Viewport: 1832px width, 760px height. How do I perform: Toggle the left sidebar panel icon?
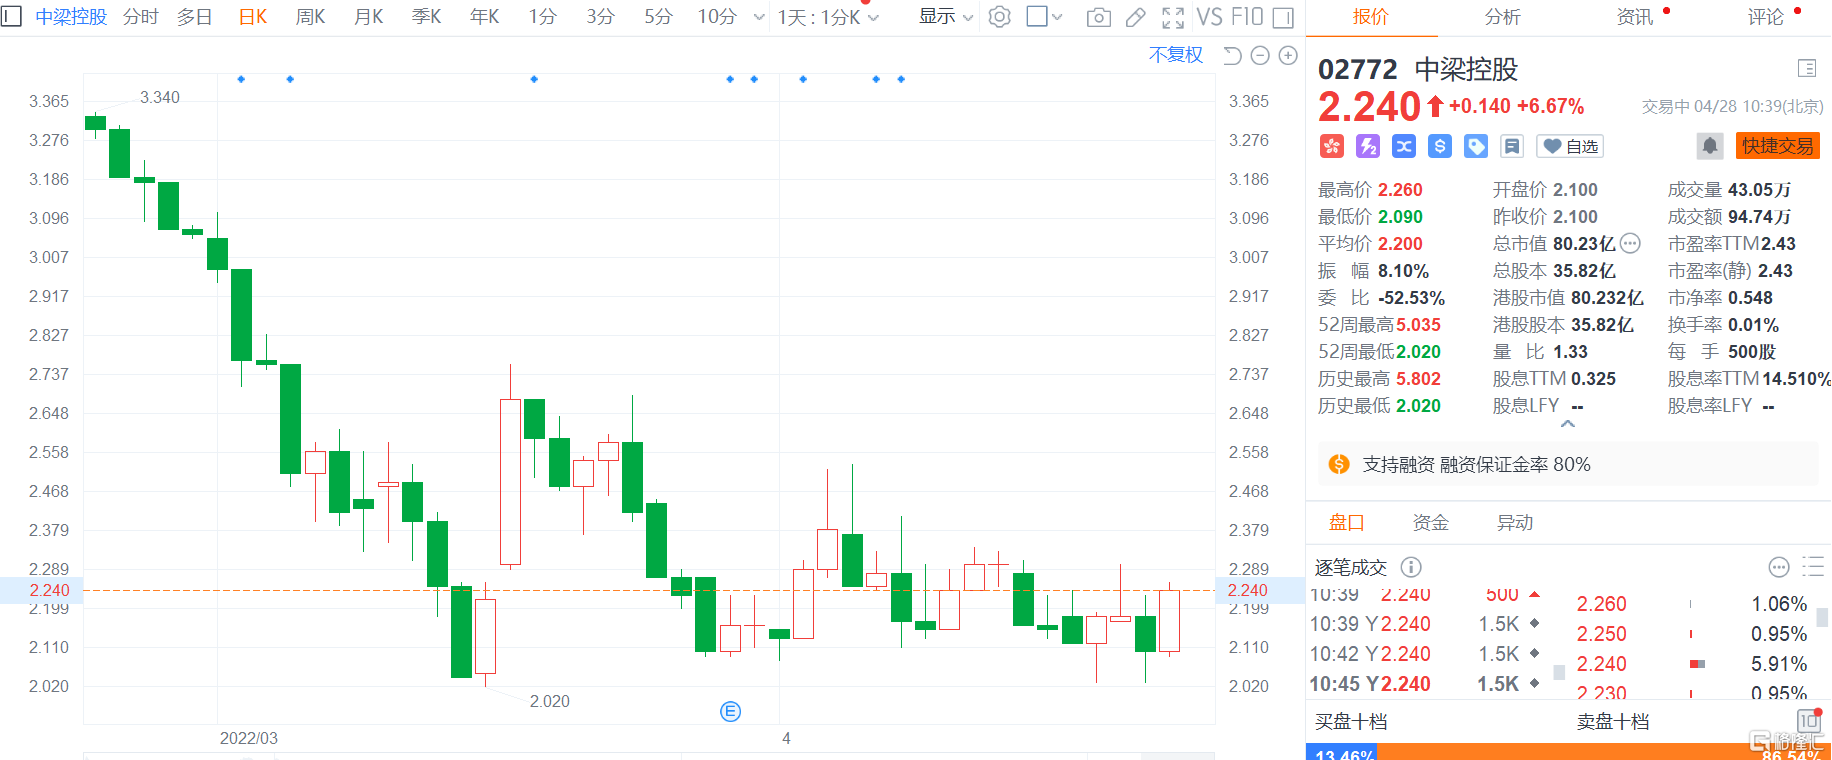coord(11,17)
